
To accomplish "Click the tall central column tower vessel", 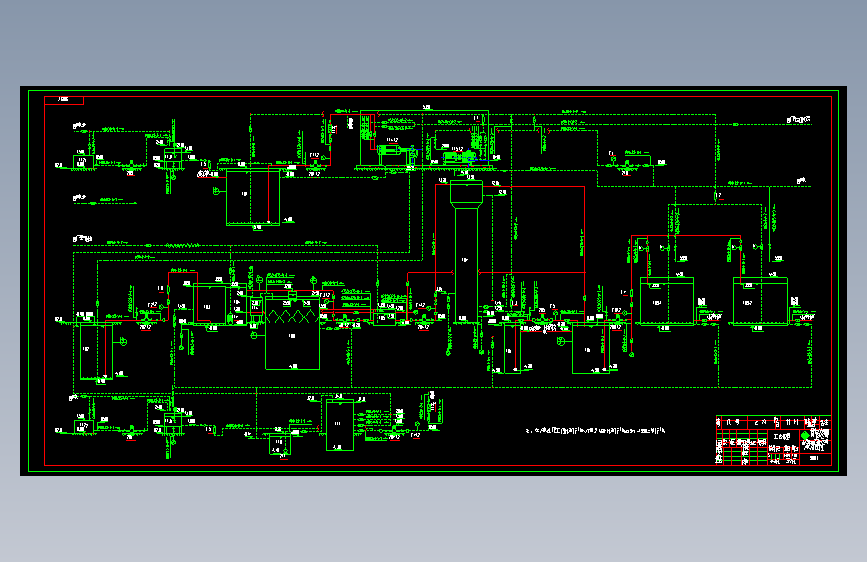I will tap(466, 252).
